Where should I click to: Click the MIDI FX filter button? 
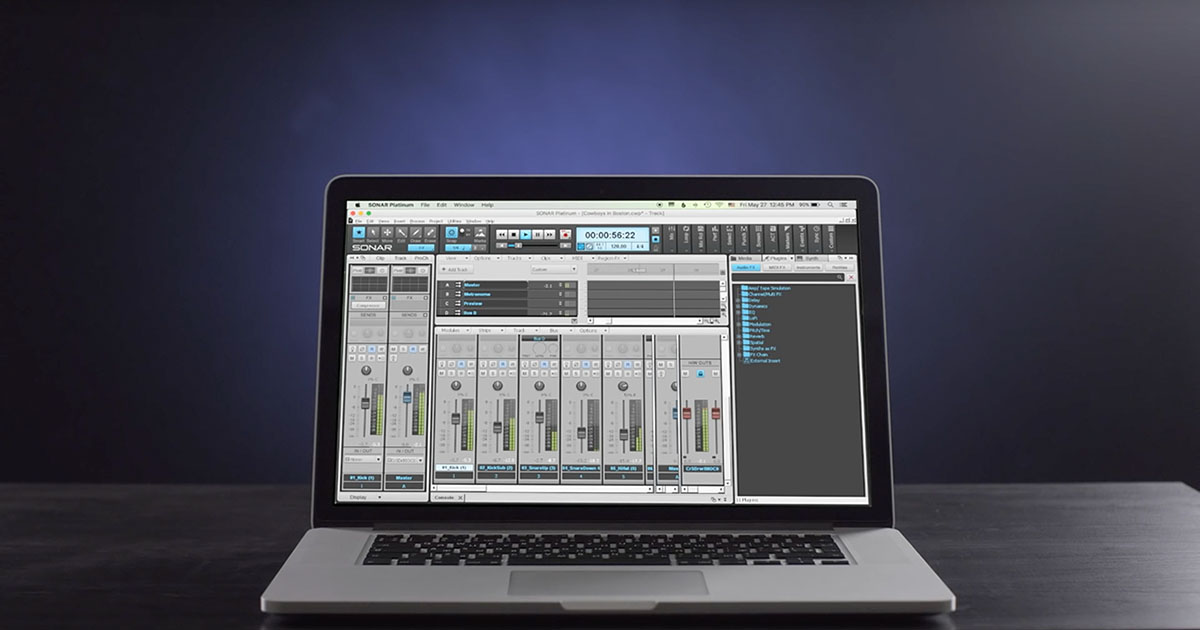point(777,267)
